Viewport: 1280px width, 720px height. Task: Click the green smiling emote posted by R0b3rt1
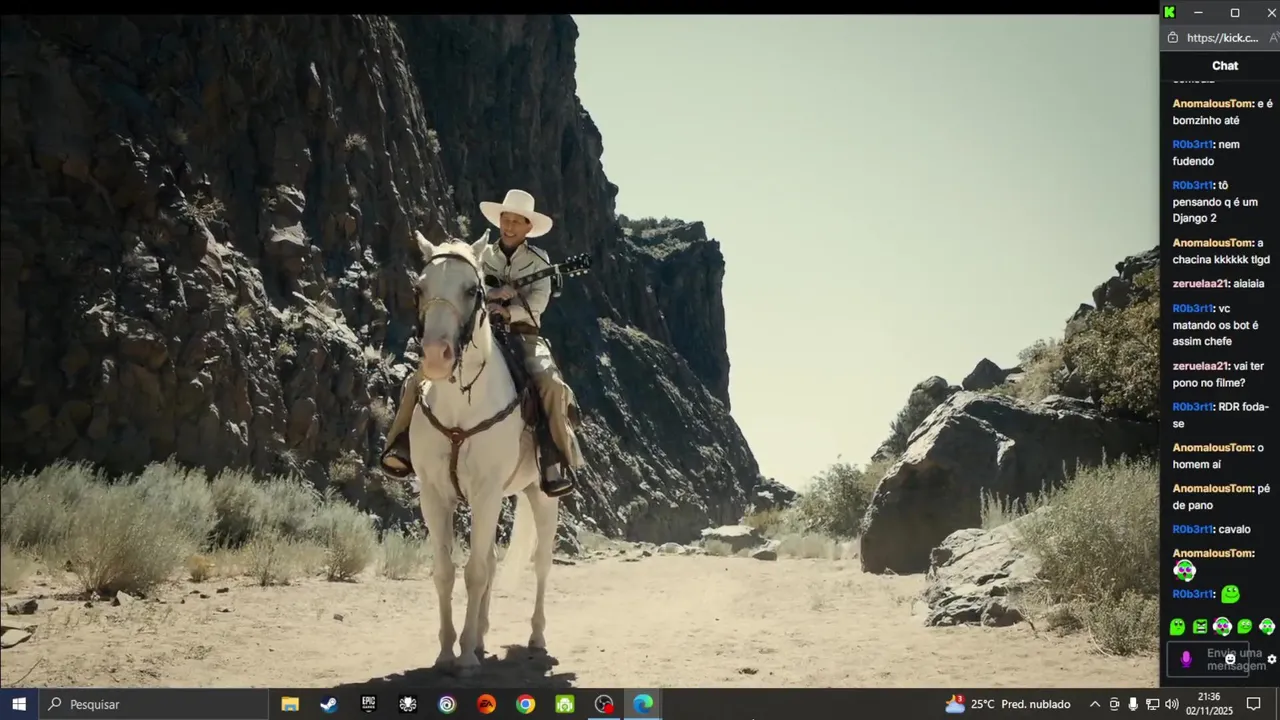(1230, 594)
